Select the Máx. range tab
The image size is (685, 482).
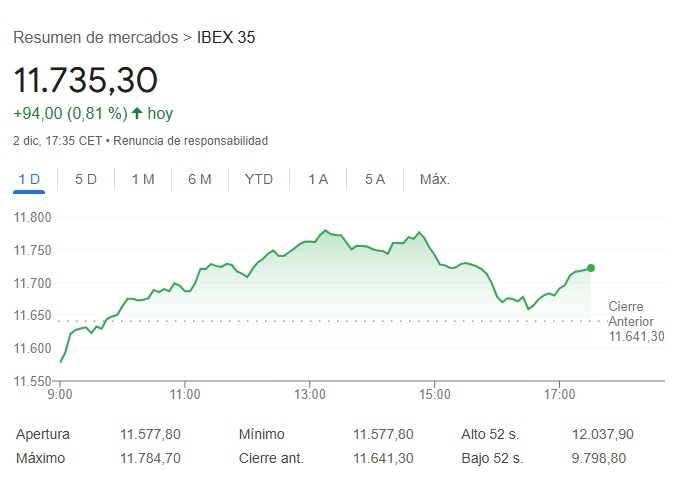coord(435,179)
